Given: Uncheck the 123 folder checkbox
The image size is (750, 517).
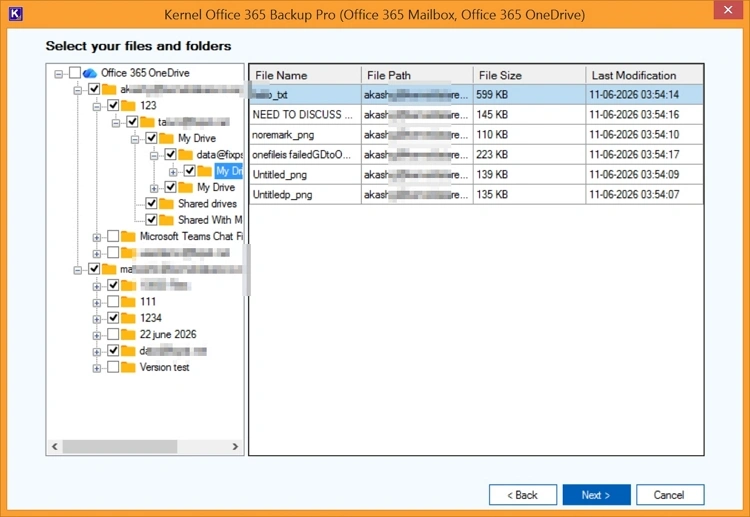Looking at the screenshot, I should (x=113, y=105).
